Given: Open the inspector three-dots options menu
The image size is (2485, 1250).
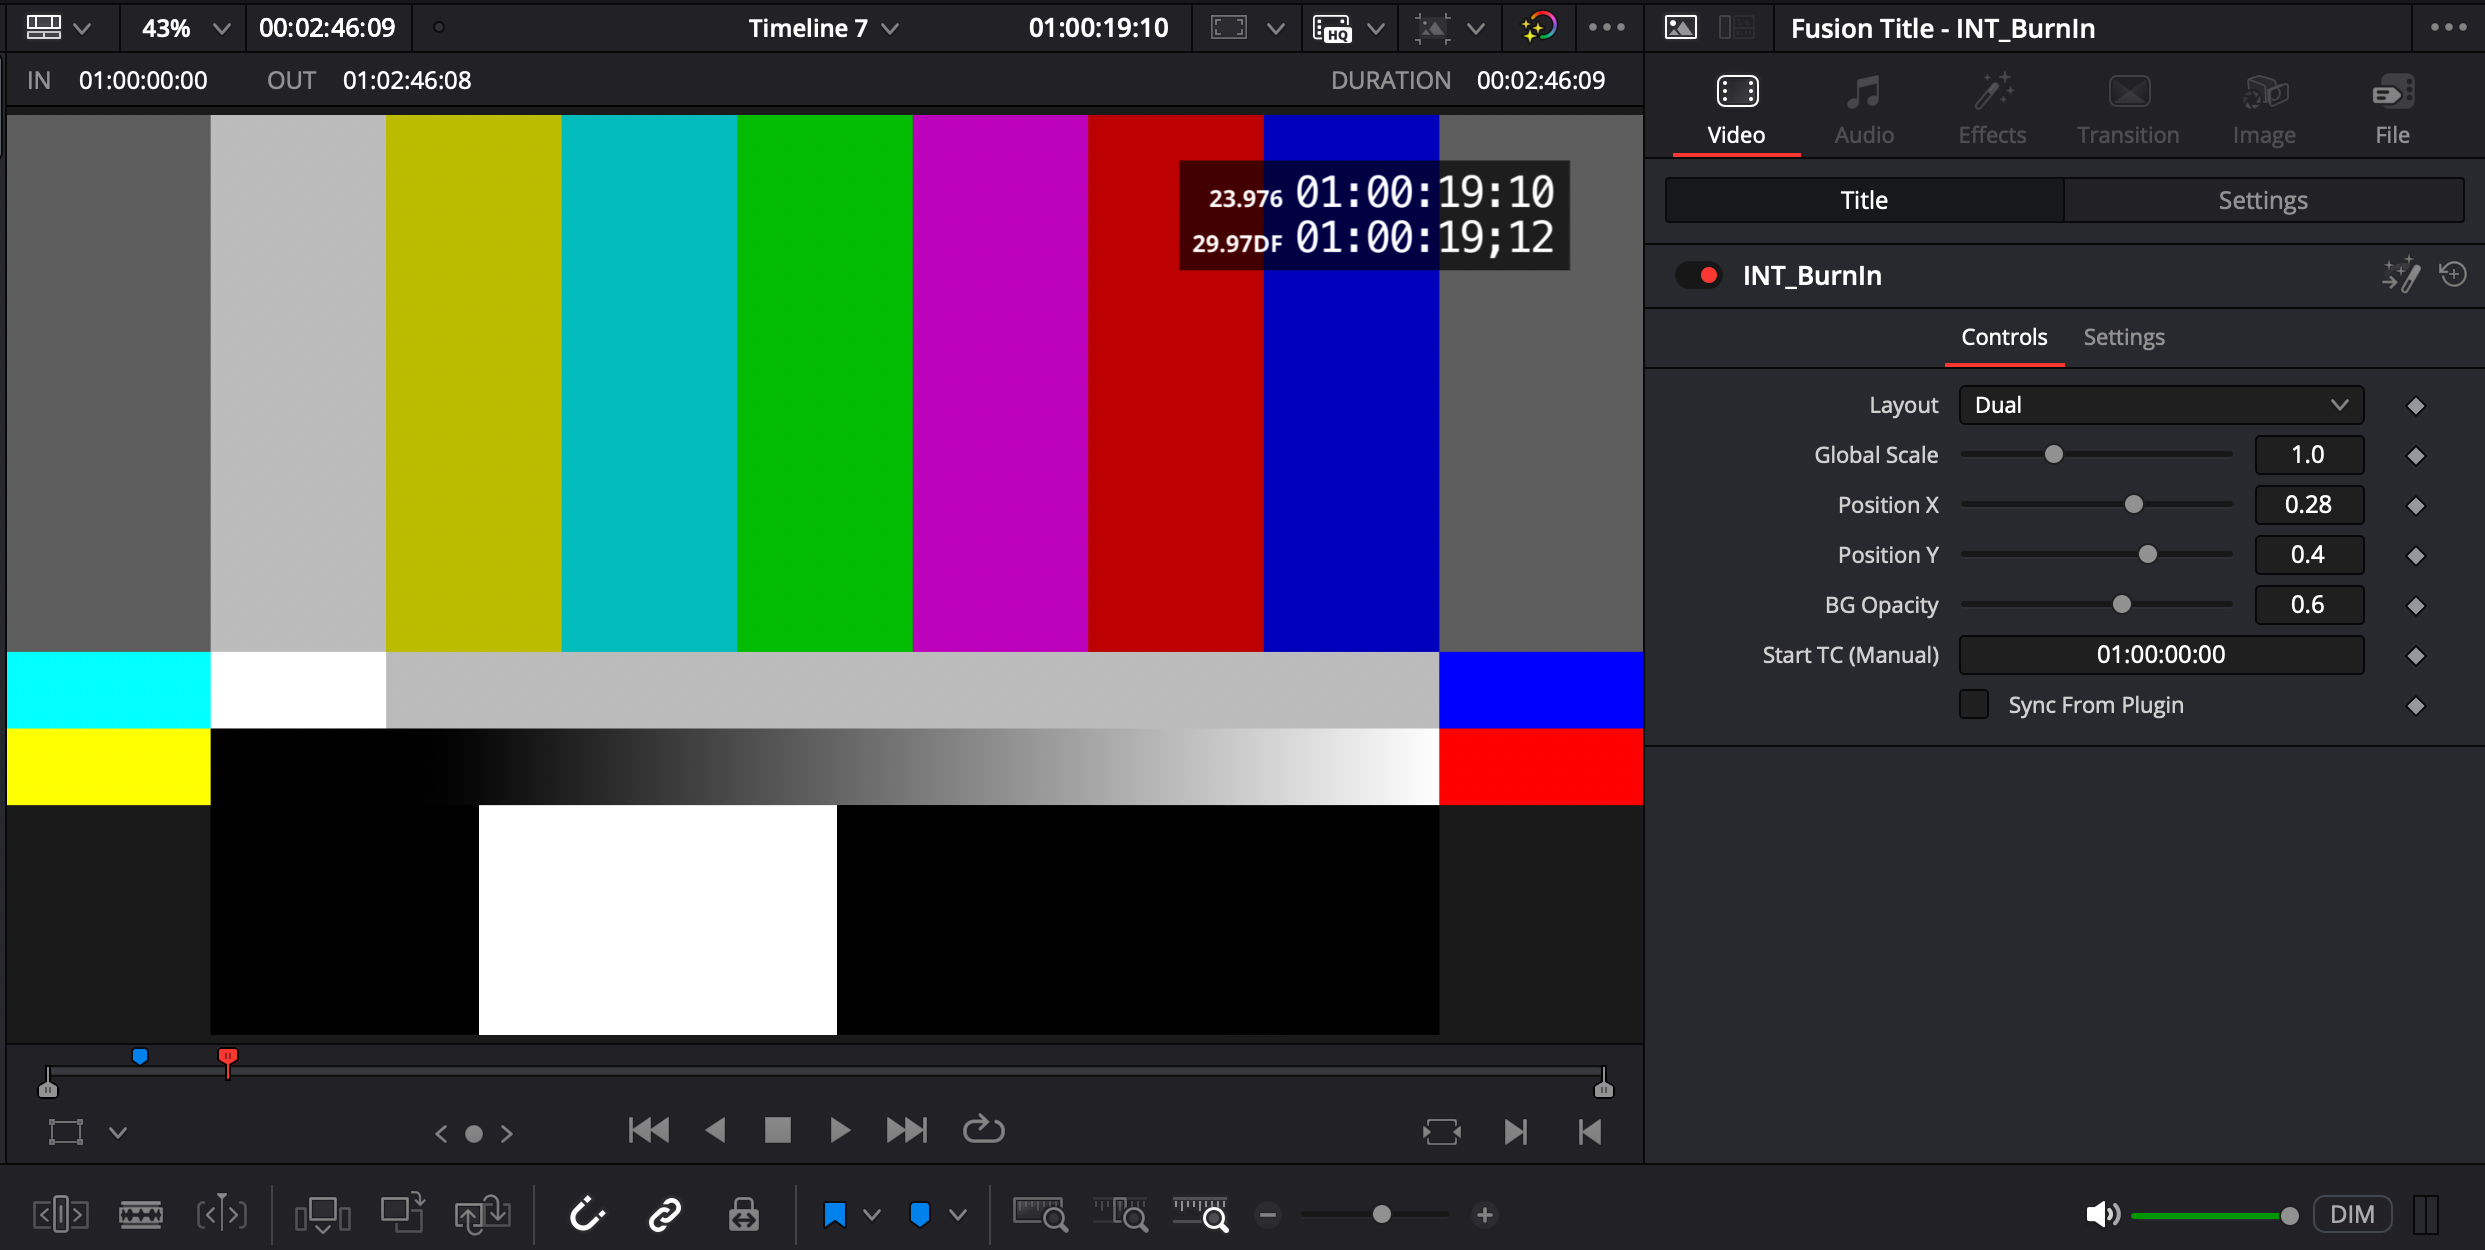Looking at the screenshot, I should (x=2448, y=28).
